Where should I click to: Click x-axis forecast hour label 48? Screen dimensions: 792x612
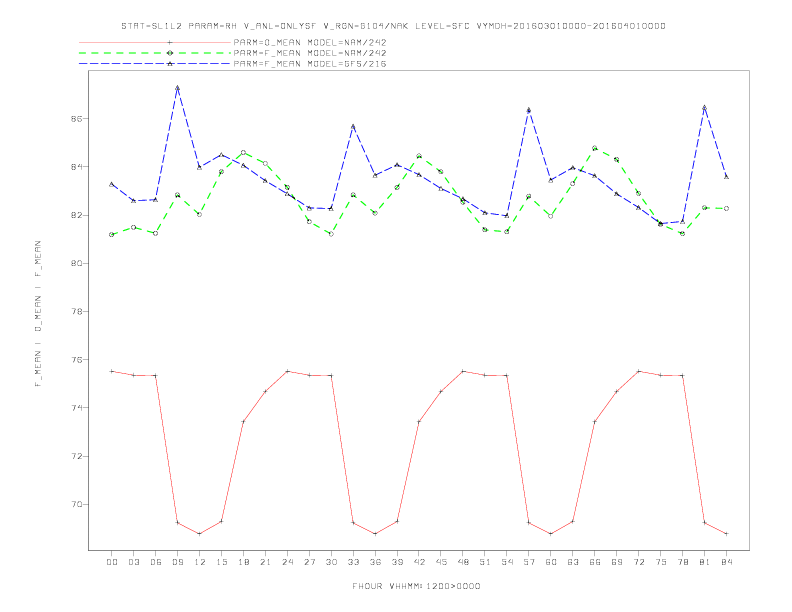pos(463,562)
